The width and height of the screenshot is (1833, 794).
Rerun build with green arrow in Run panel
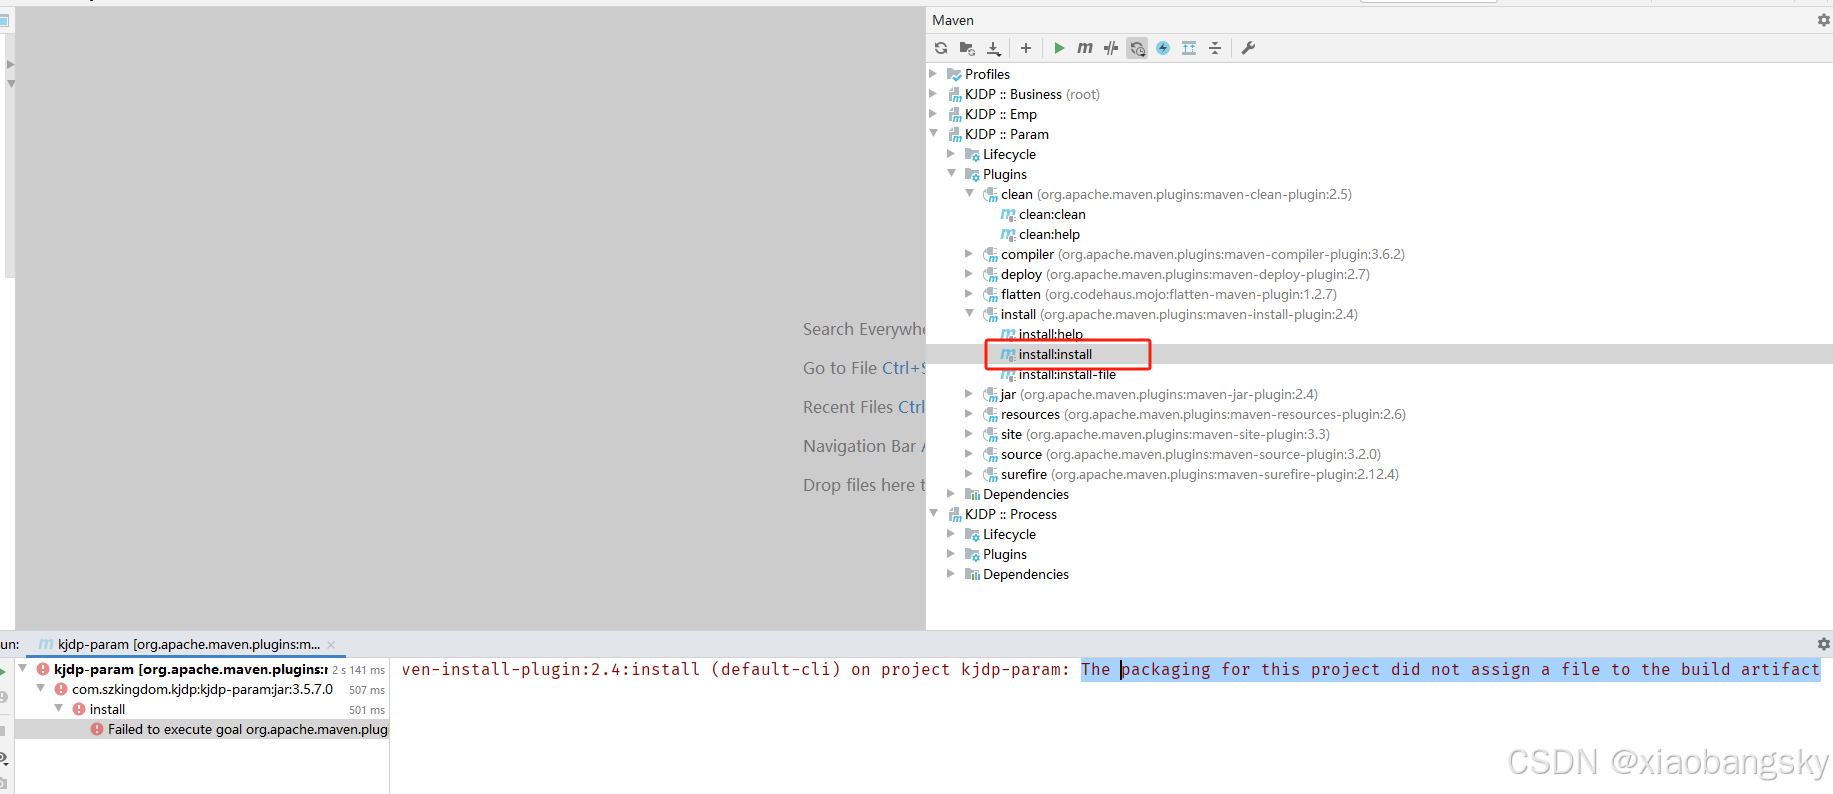point(4,670)
